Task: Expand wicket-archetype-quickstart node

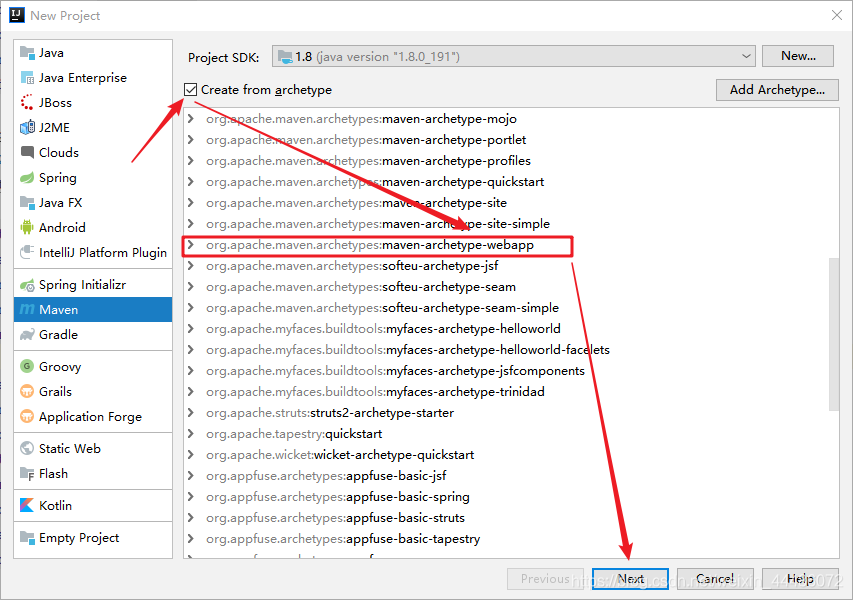Action: (190, 455)
